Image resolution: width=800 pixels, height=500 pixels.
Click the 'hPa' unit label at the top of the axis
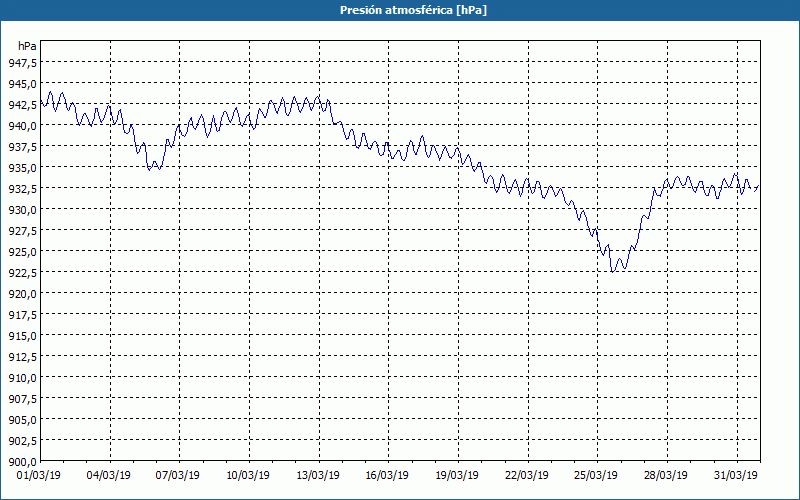27,46
